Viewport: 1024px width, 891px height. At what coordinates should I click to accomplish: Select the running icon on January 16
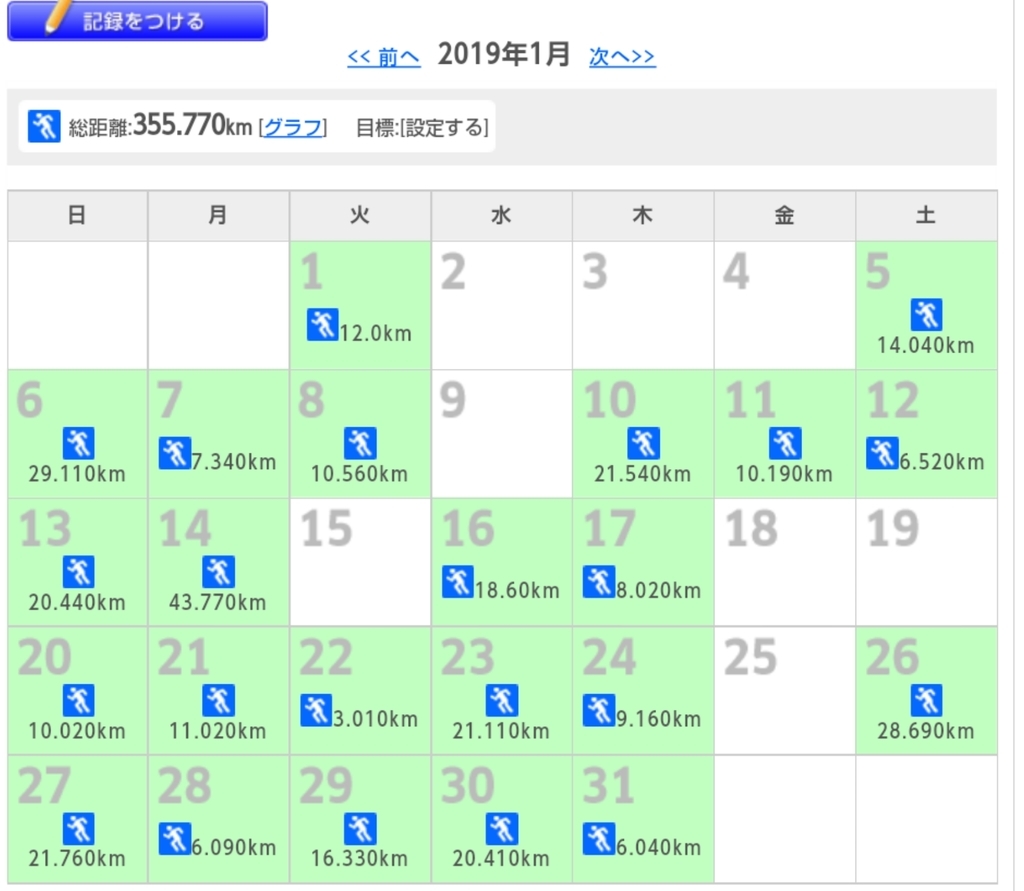pos(458,582)
